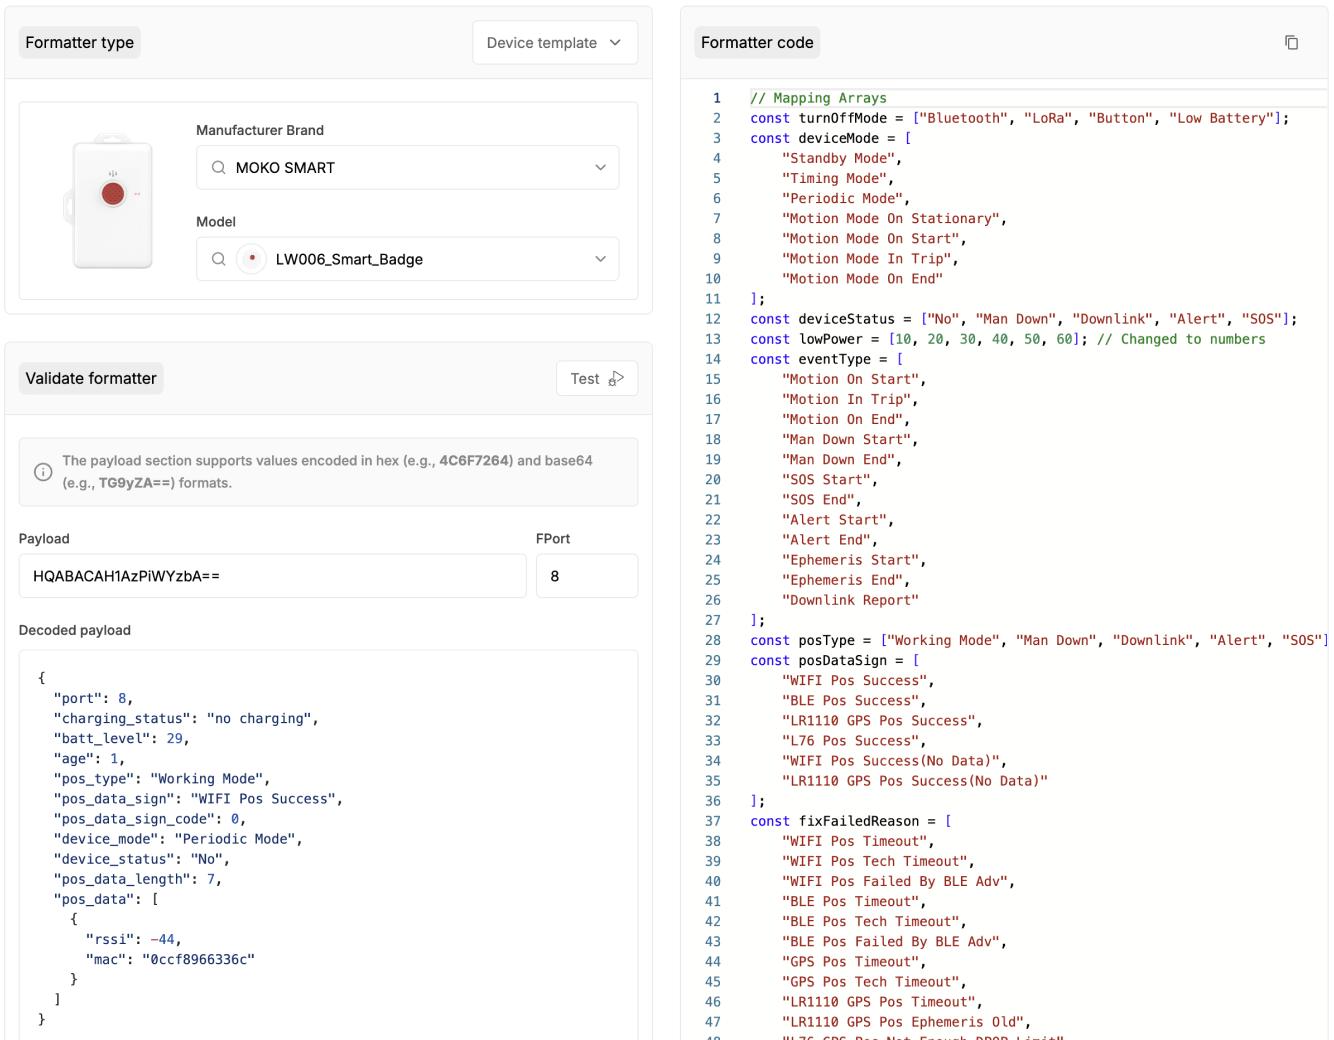Click the code line "const fixFailedReason = ["

click(x=850, y=821)
